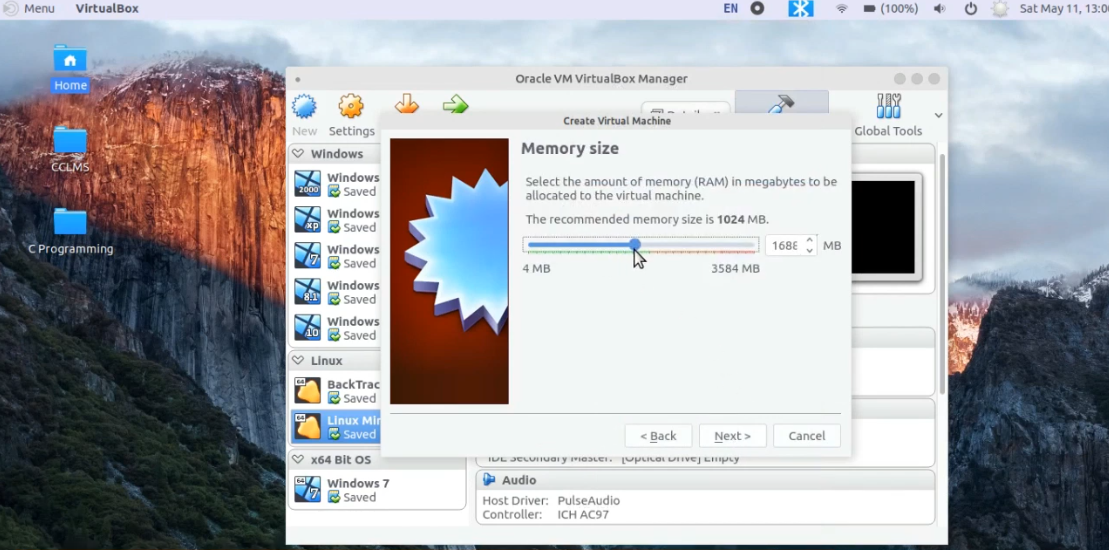Collapse the Windows group chevron
Viewport: 1109px width, 550px height.
coord(298,153)
